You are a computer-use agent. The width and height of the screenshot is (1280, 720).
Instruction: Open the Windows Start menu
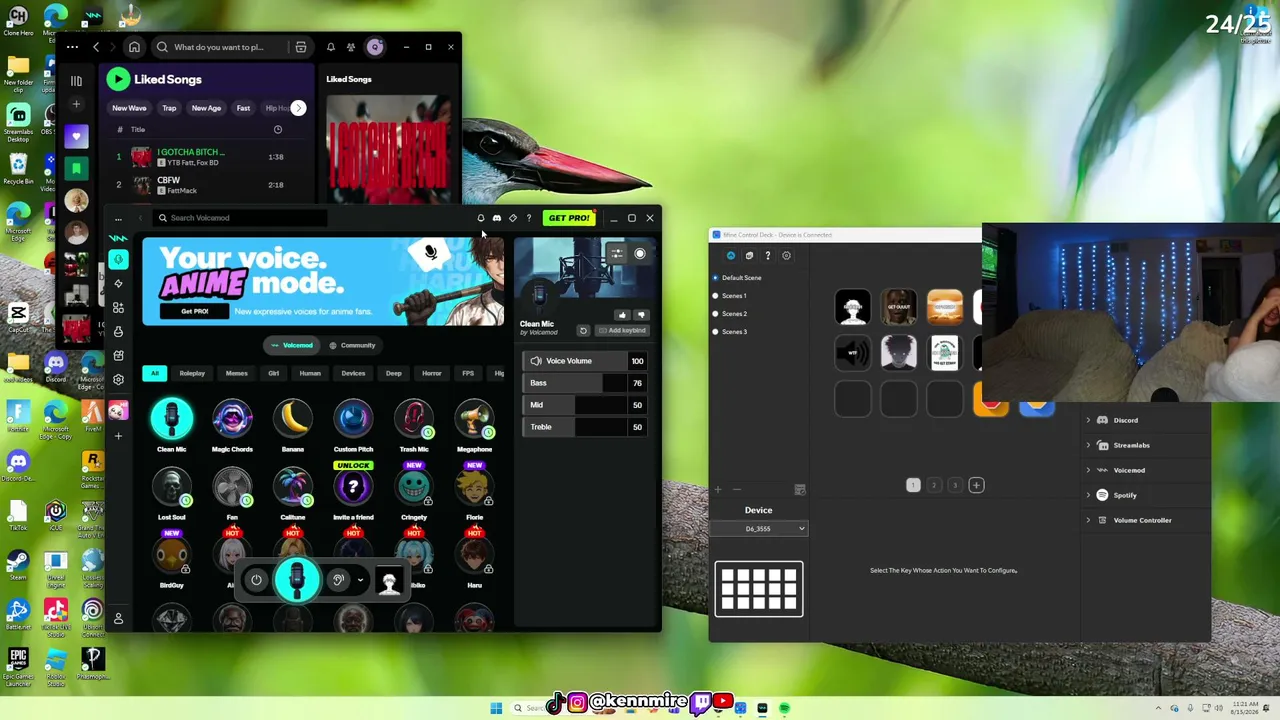[496, 708]
